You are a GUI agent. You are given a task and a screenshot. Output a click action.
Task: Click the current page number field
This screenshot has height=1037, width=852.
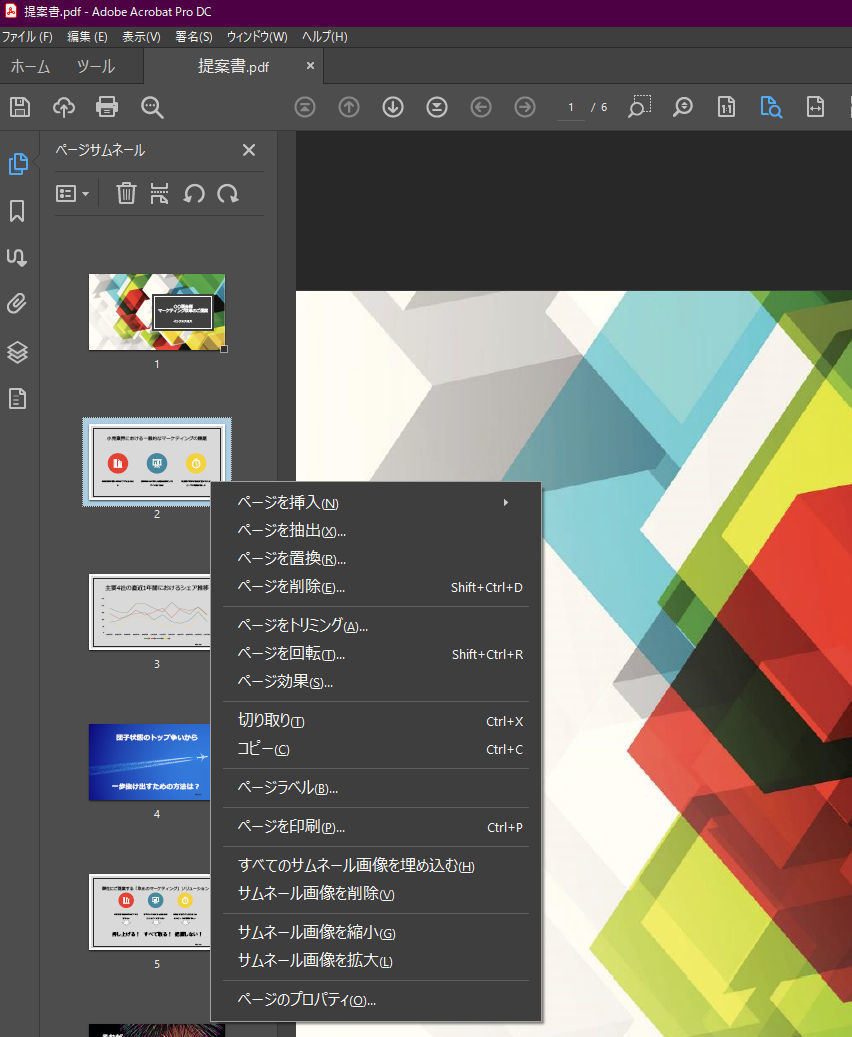coord(571,107)
